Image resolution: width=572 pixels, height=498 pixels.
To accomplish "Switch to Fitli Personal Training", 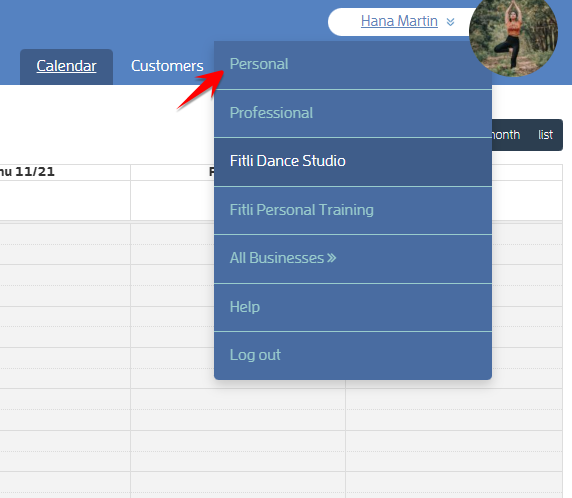I will point(353,211).
